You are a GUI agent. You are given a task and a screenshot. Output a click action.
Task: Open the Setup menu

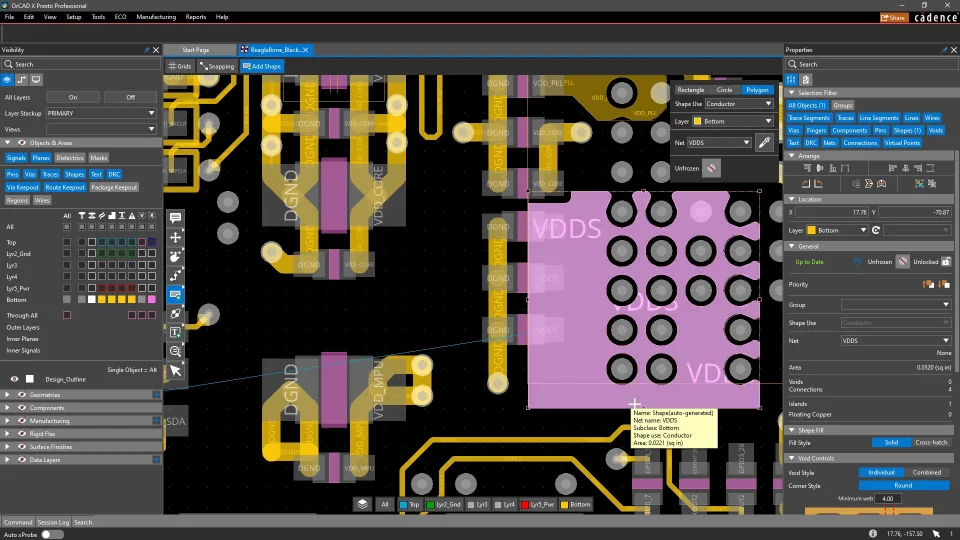tap(73, 17)
